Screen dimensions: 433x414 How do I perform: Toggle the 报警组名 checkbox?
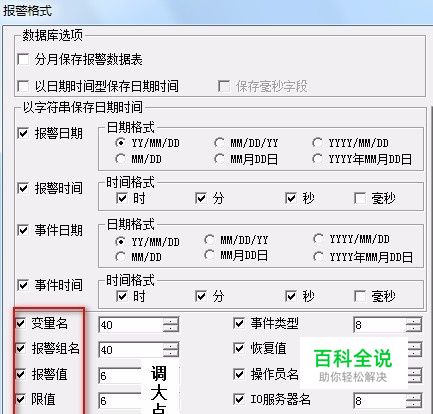click(x=21, y=348)
